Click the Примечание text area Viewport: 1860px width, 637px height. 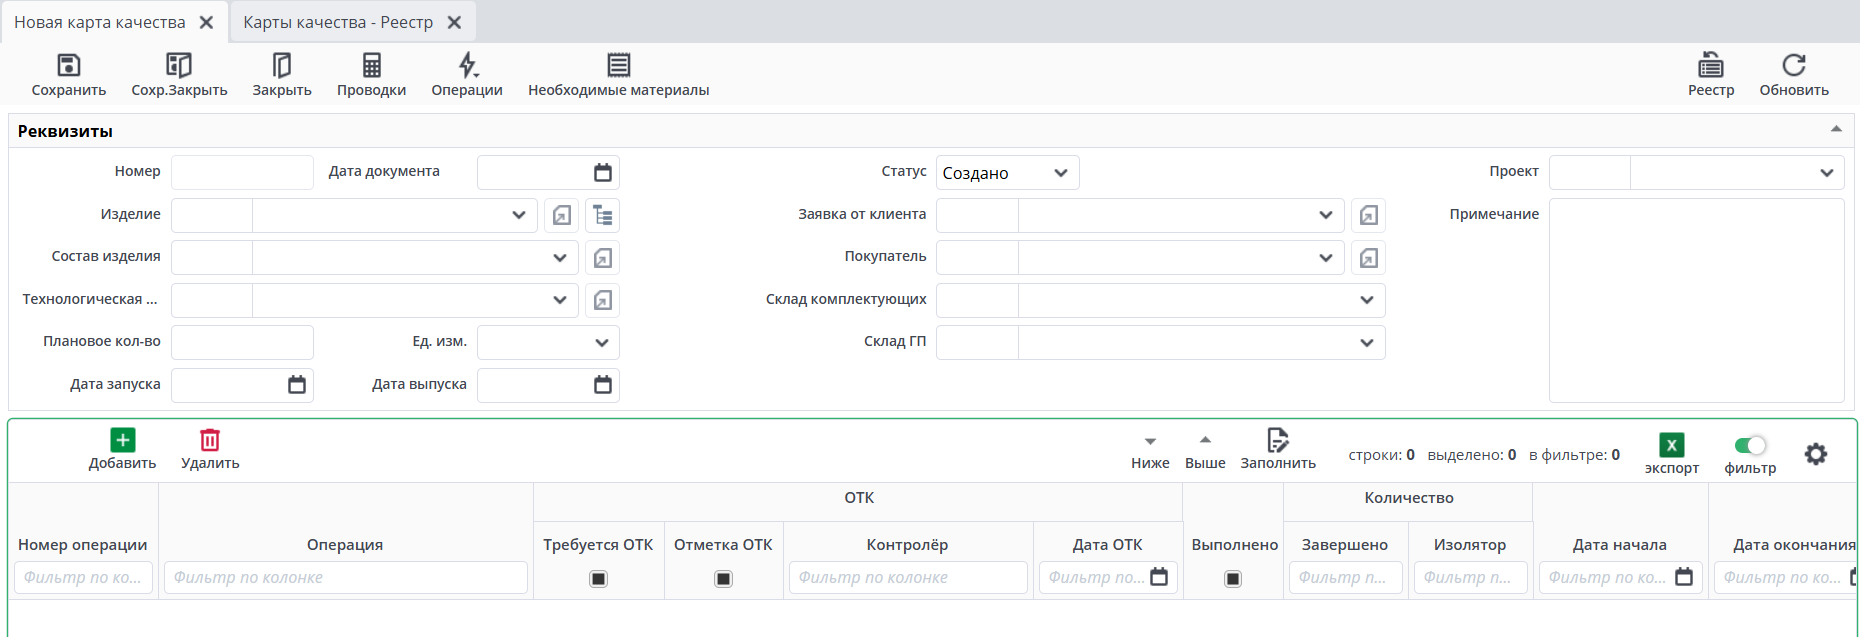click(x=1696, y=300)
